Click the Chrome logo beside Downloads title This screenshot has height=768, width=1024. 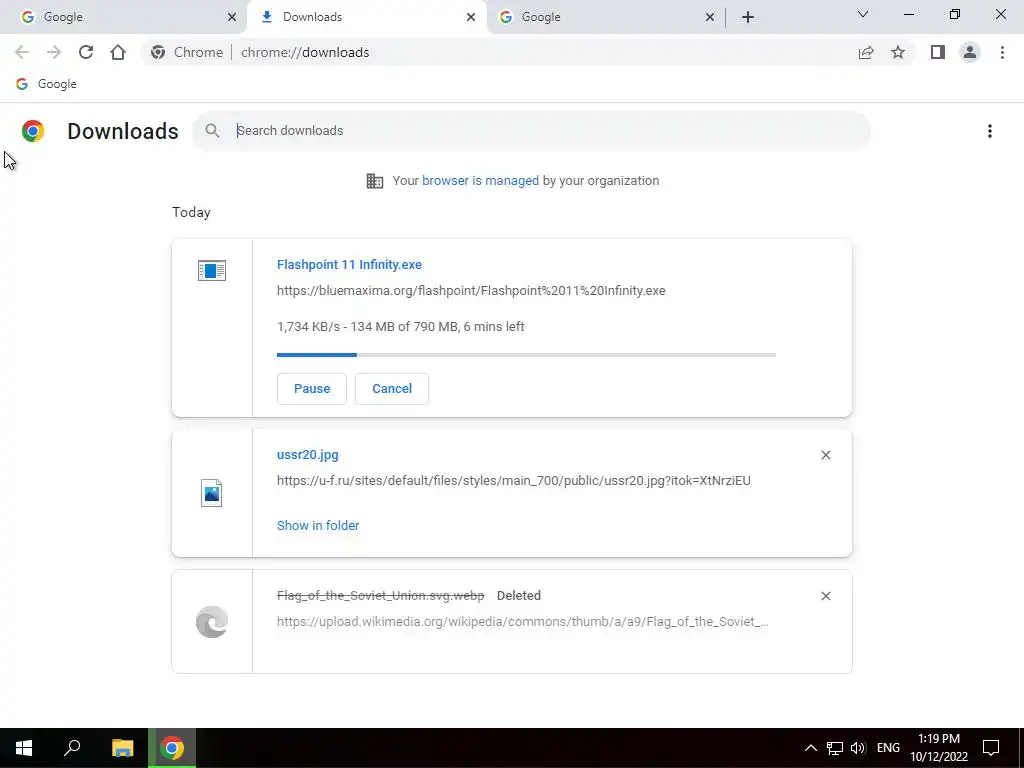click(x=33, y=131)
